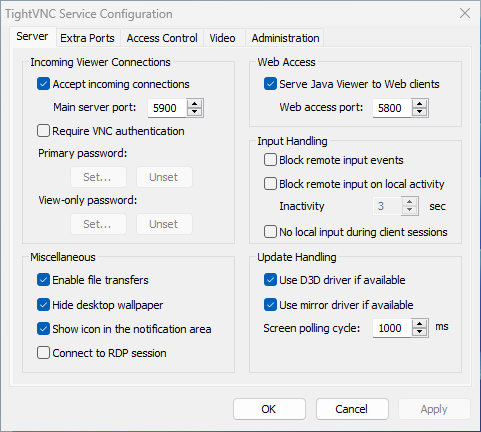Click the Cancel button
The width and height of the screenshot is (481, 432).
(x=352, y=409)
